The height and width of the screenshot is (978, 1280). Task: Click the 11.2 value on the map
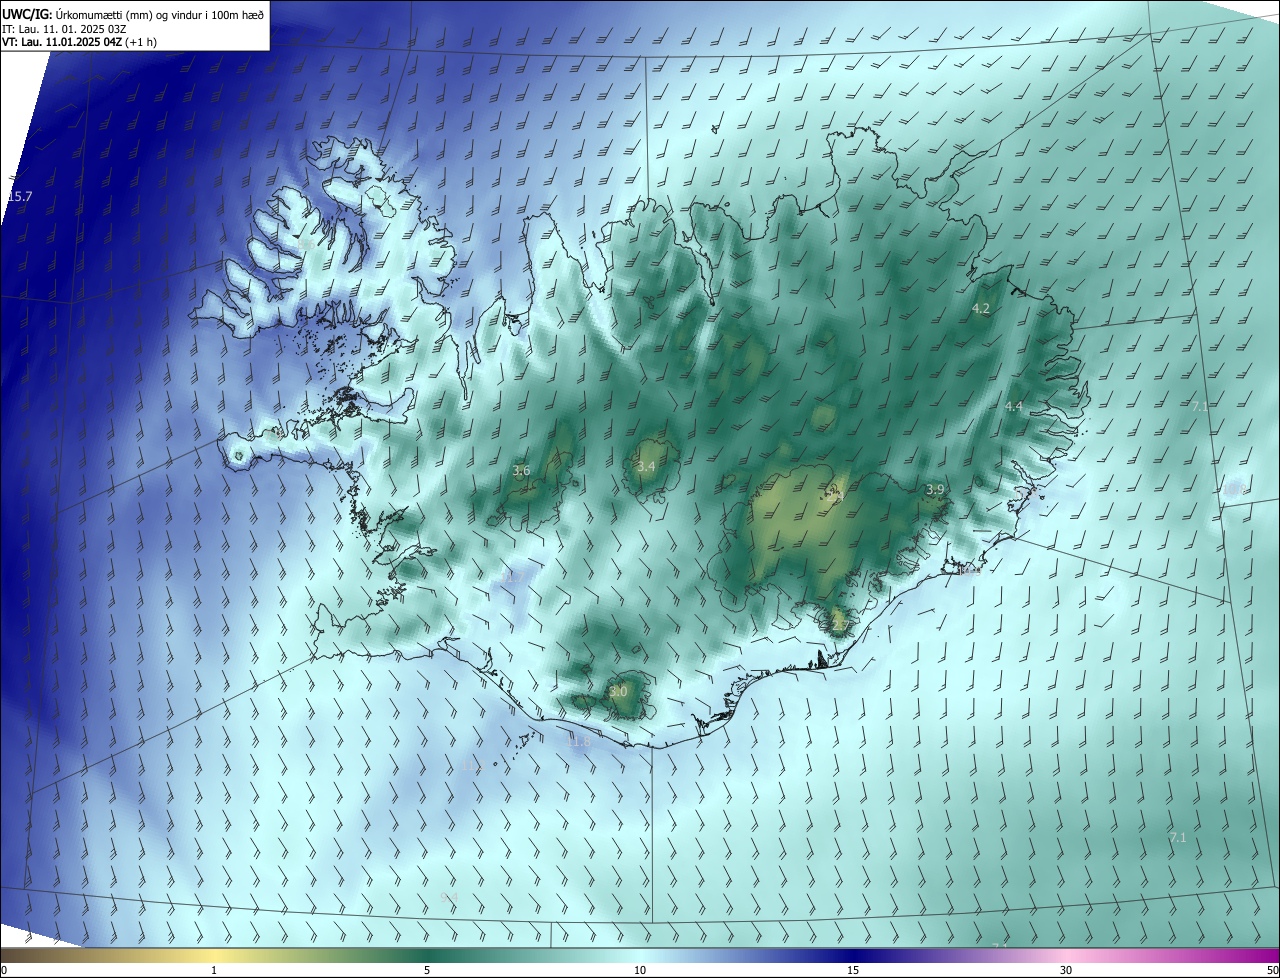point(473,766)
